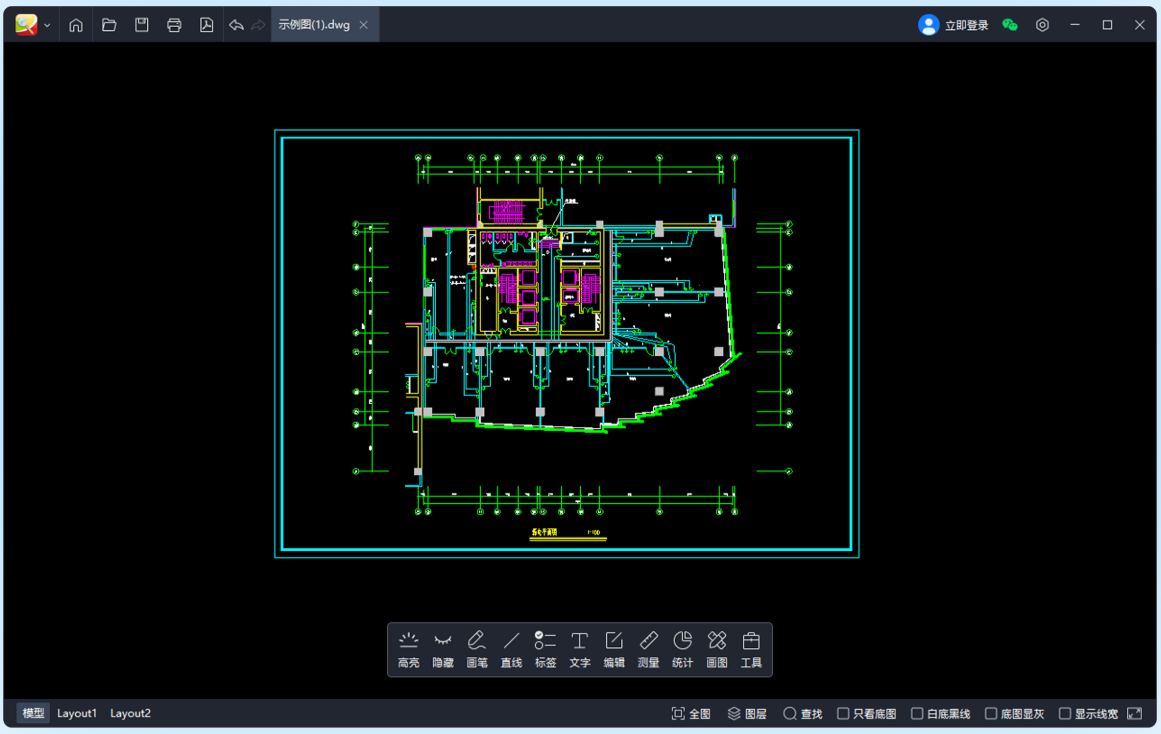Switch to the Layout2 tab
The width and height of the screenshot is (1161, 734).
tap(130, 713)
